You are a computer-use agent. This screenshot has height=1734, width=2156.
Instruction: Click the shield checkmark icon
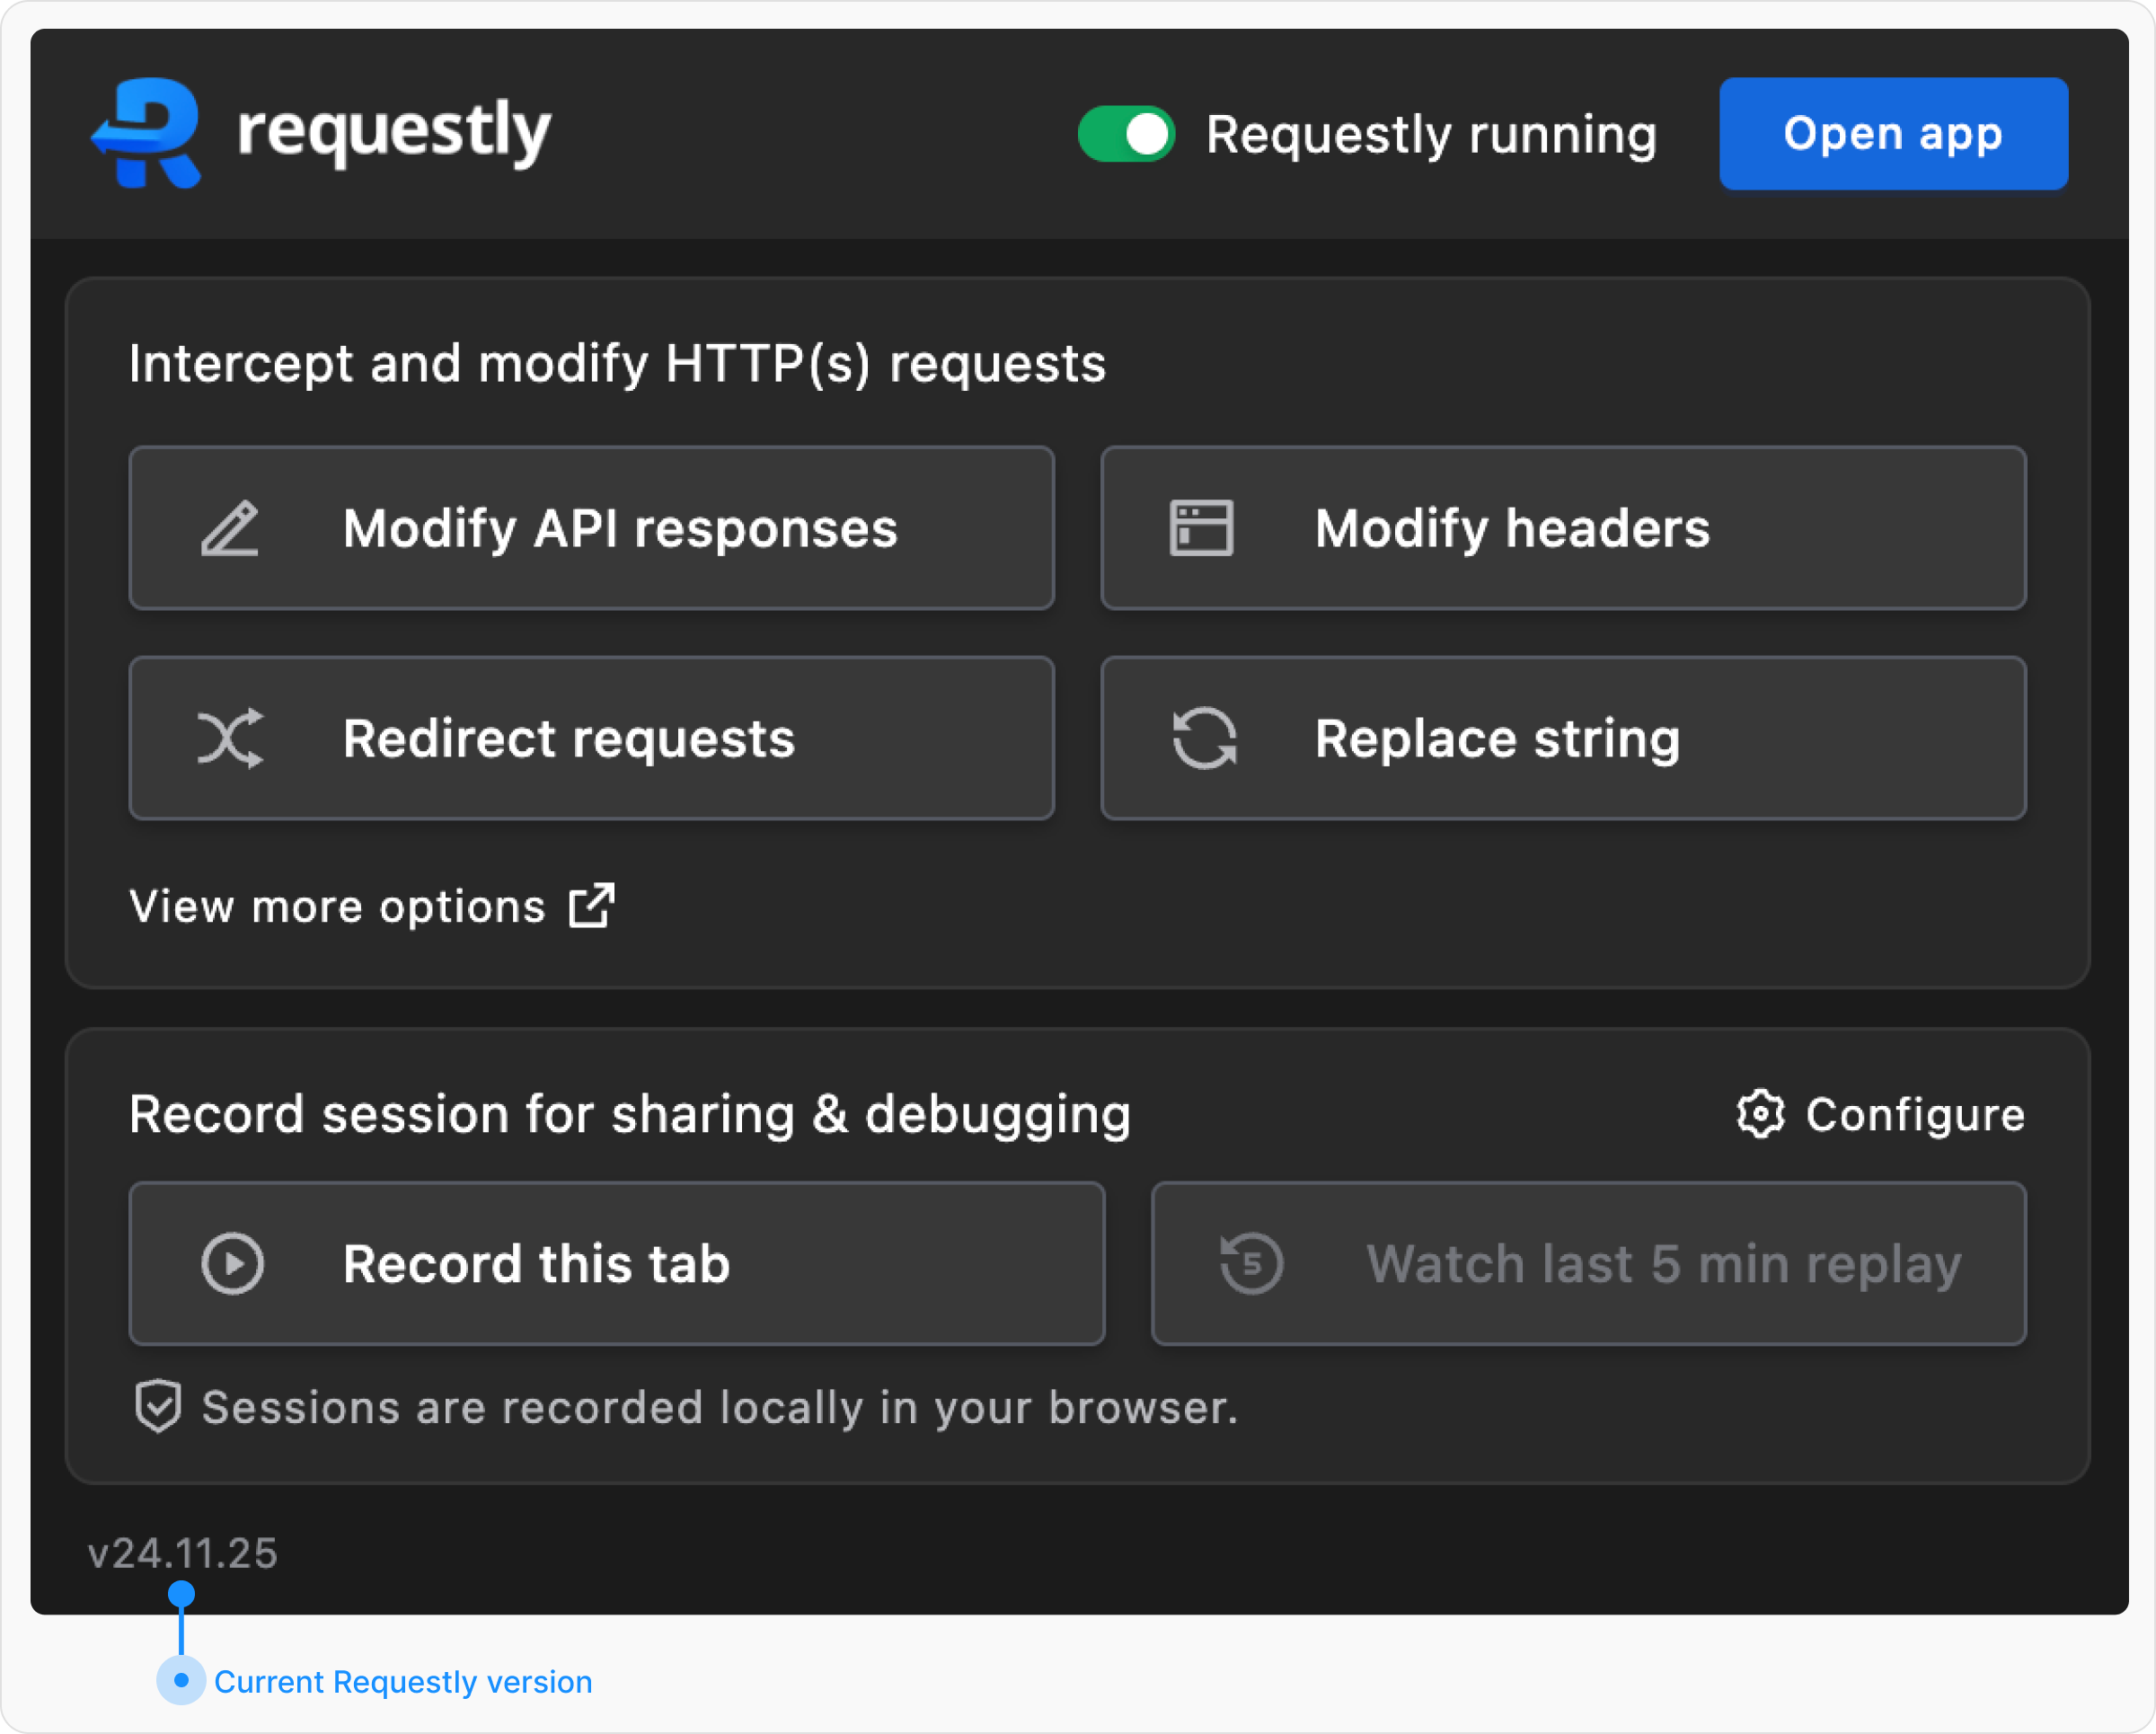click(158, 1407)
